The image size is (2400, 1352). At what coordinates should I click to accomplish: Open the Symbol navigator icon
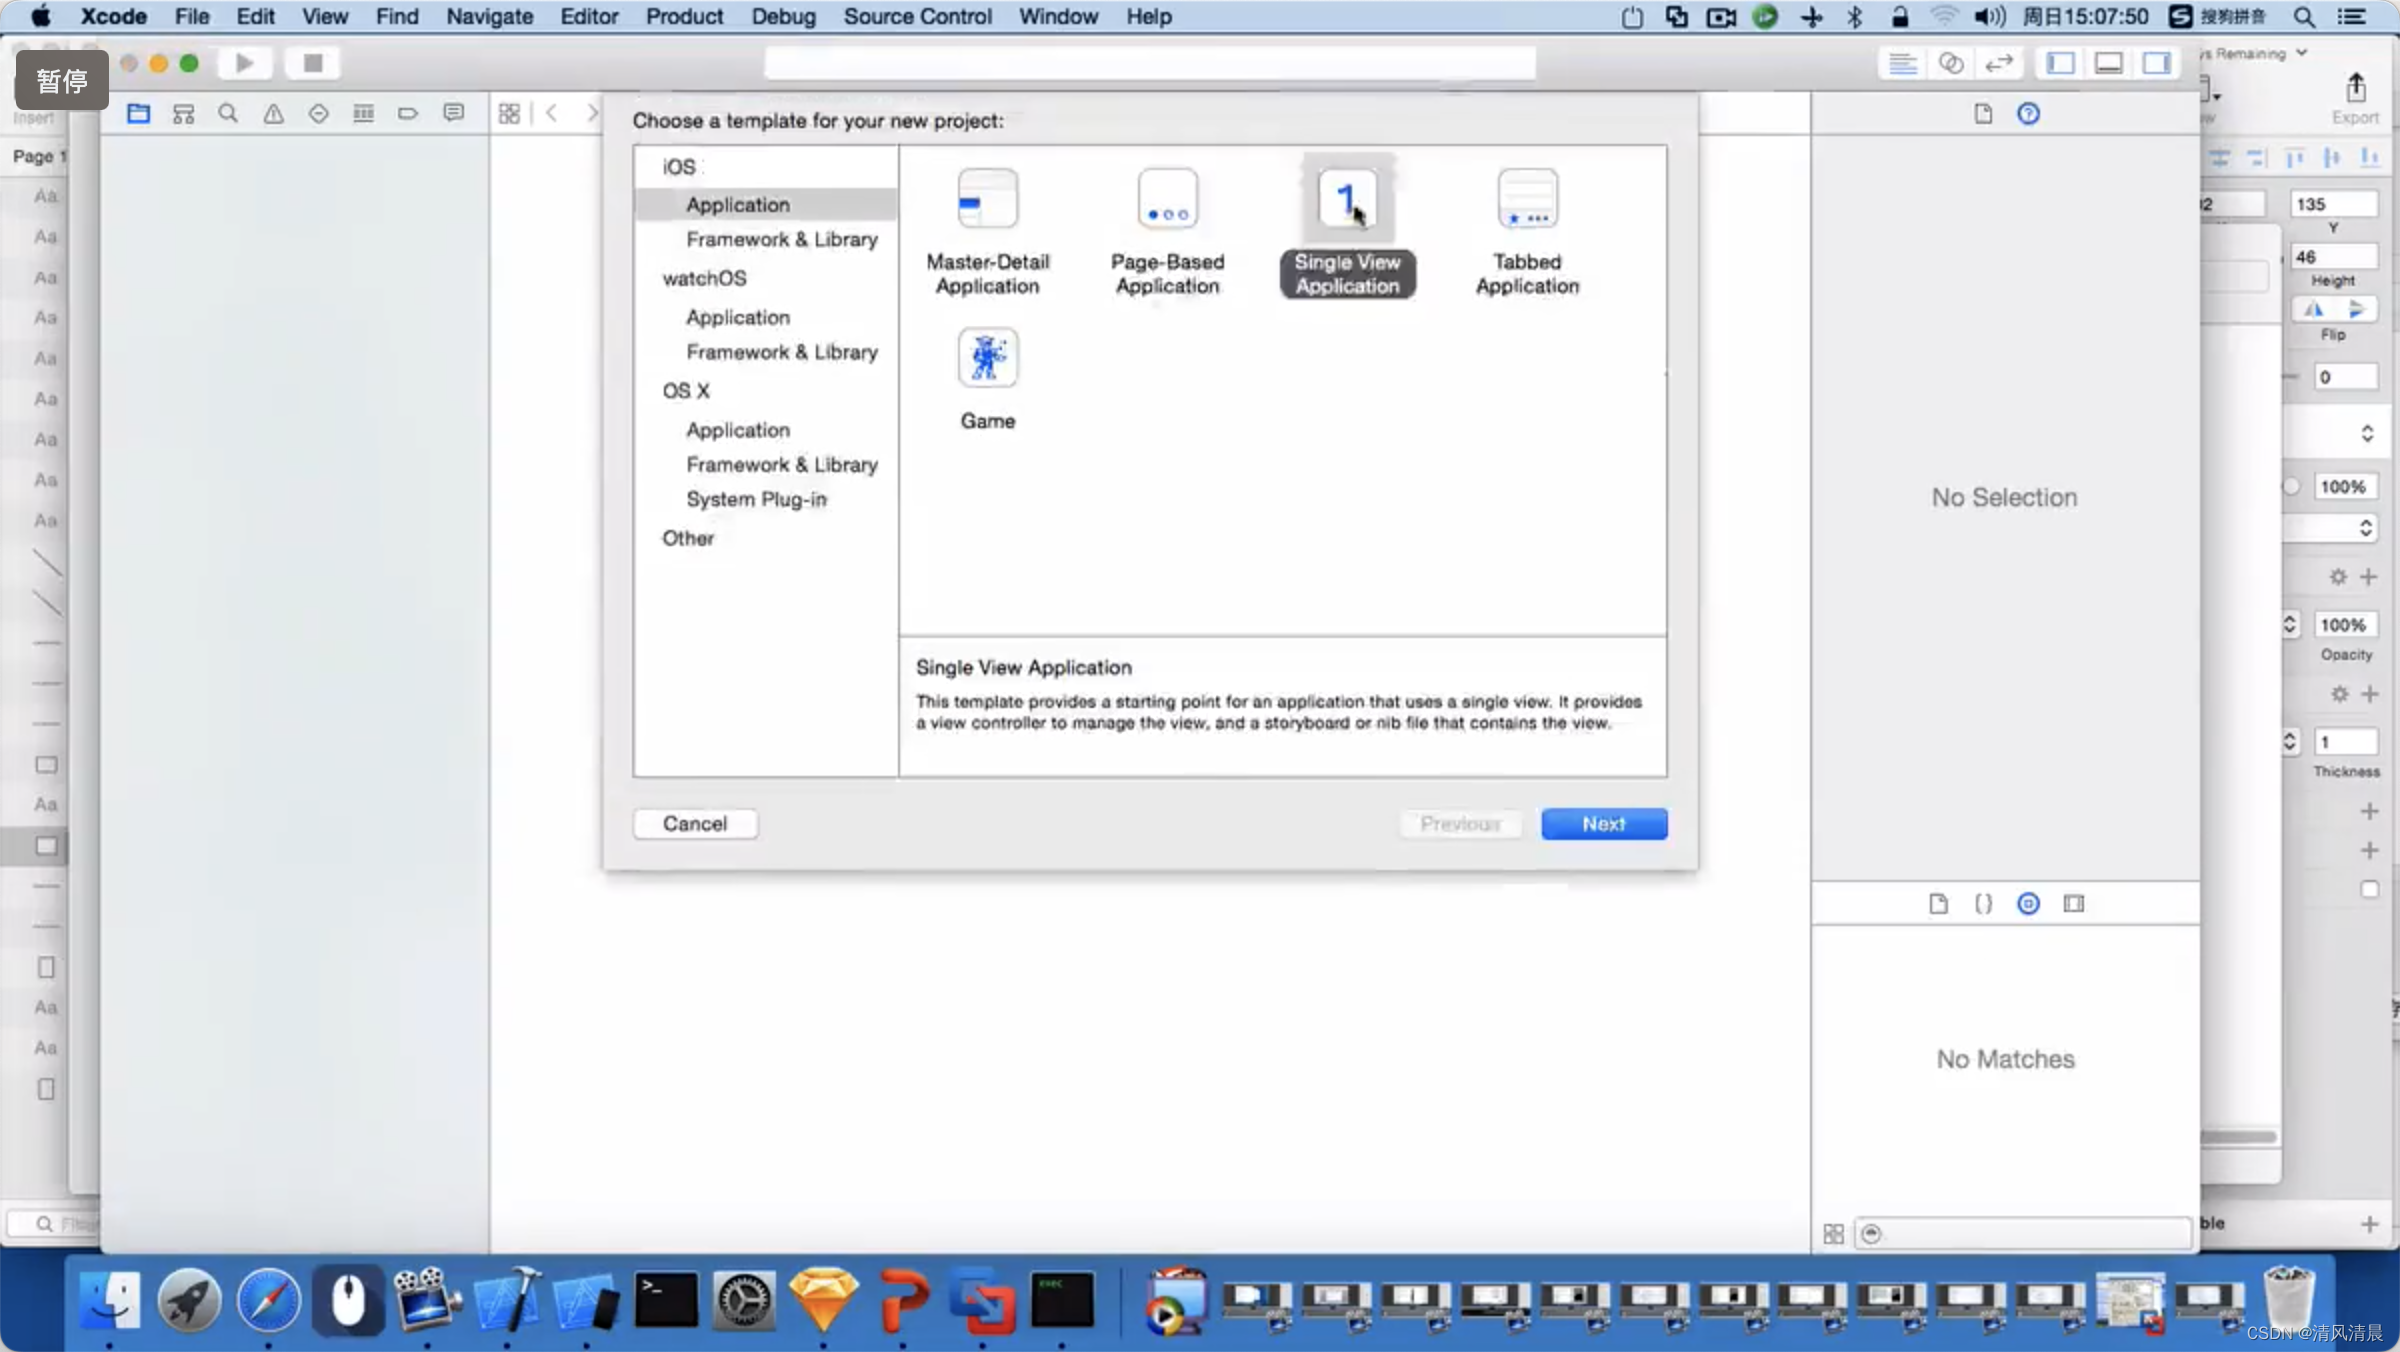(183, 113)
